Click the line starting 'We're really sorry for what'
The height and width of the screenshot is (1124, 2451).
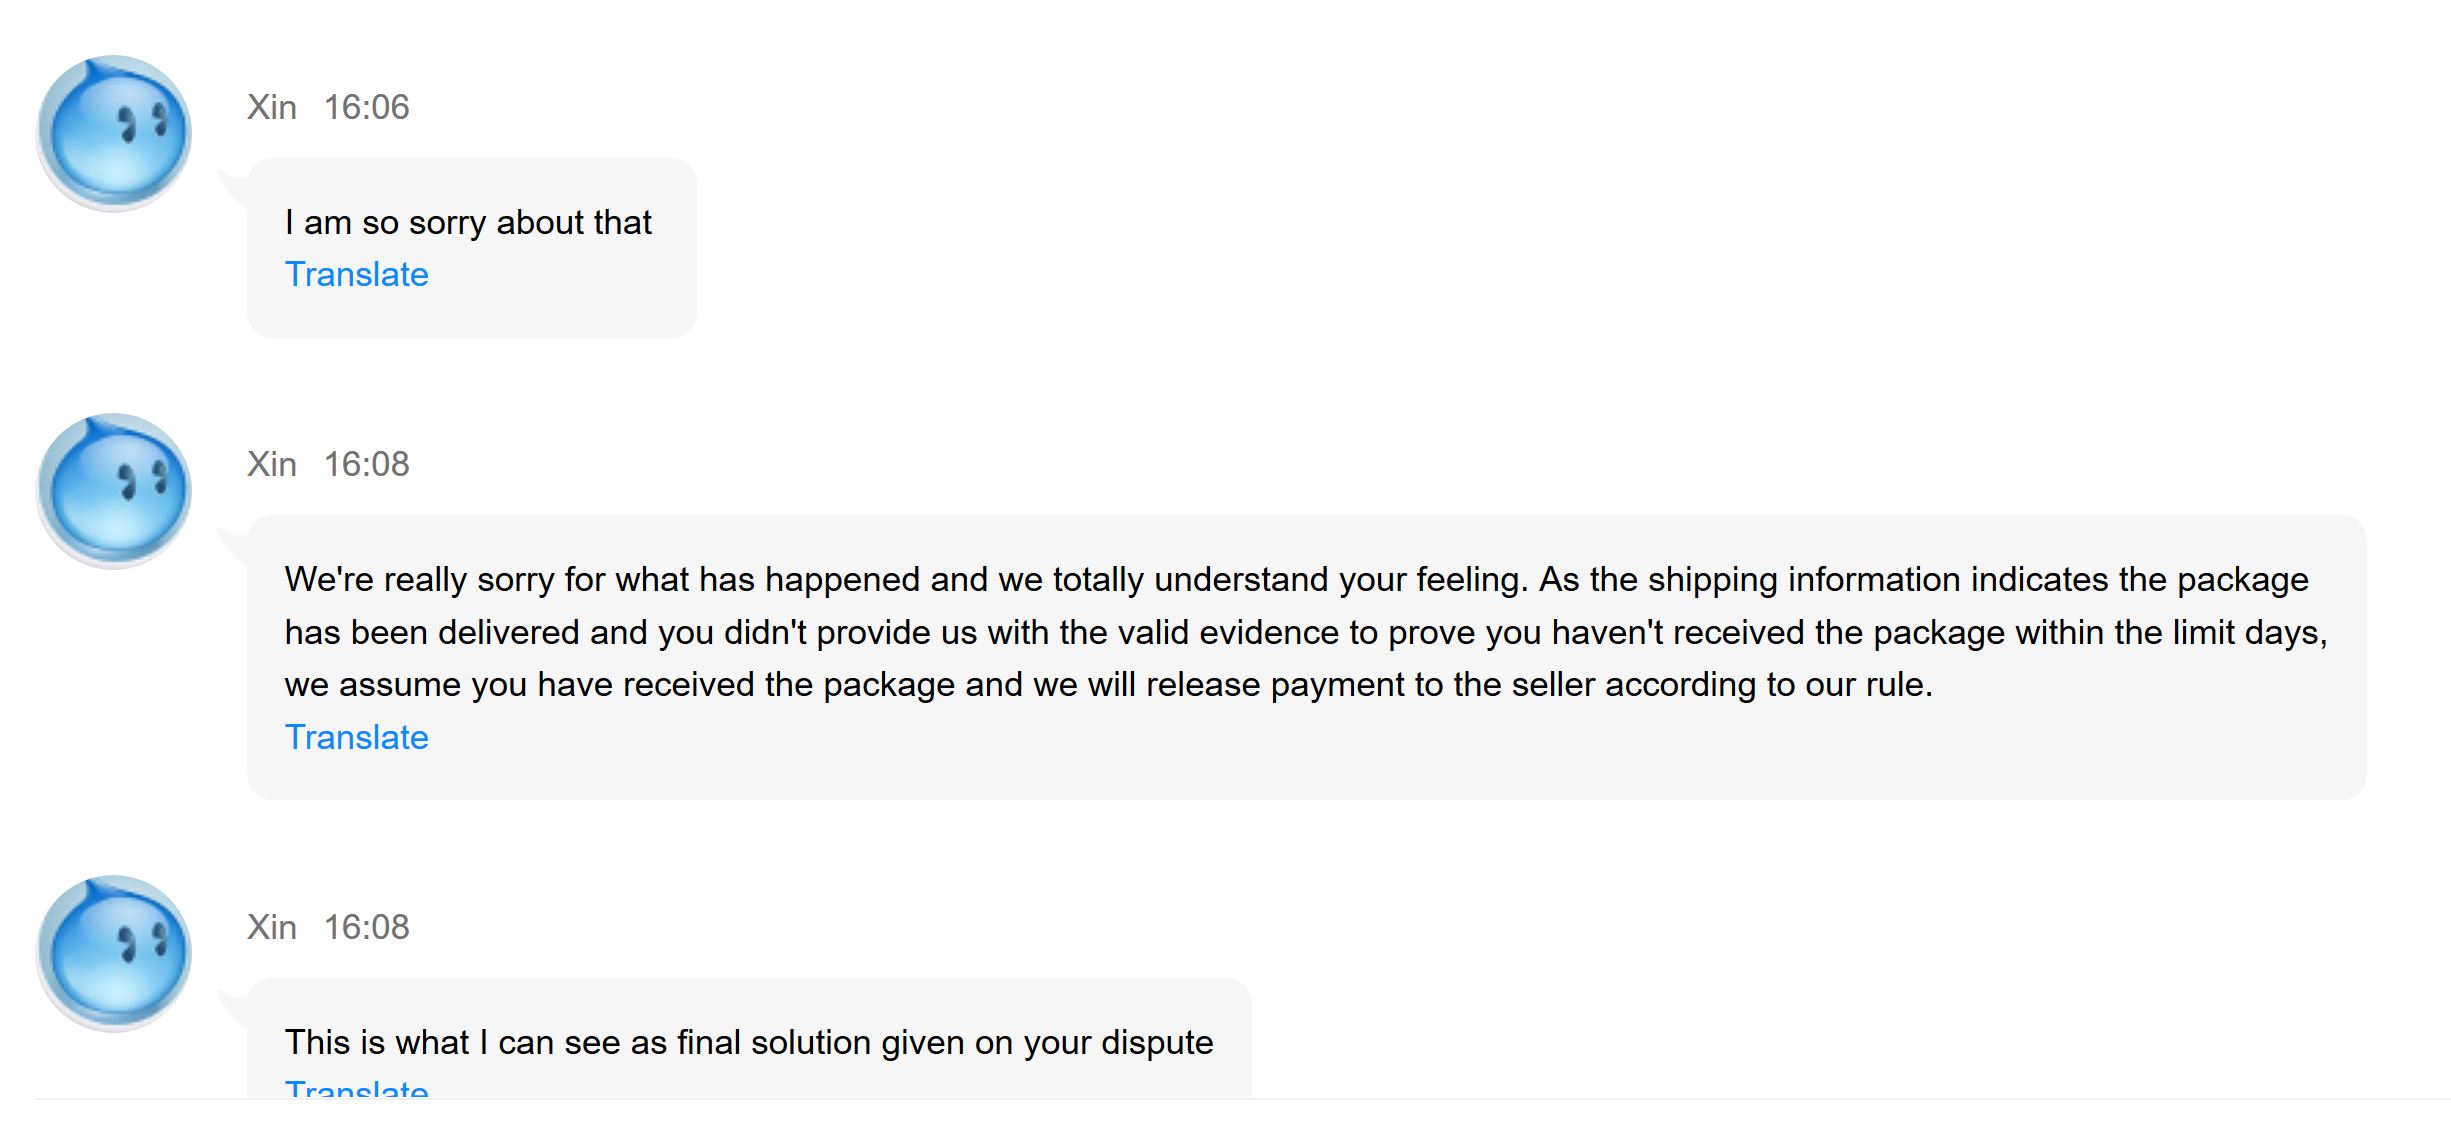pos(1296,579)
